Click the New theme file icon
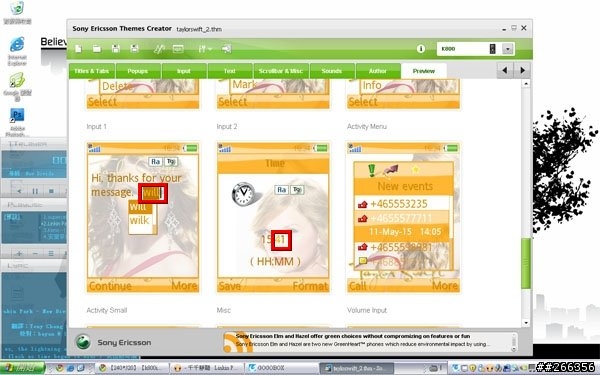 click(x=78, y=49)
